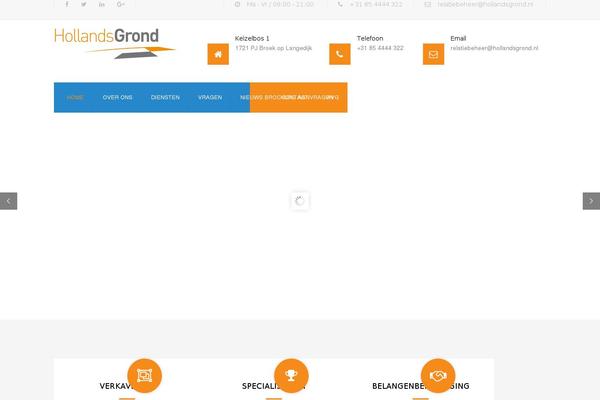
Task: Click the top bar phone icon
Action: click(340, 4)
